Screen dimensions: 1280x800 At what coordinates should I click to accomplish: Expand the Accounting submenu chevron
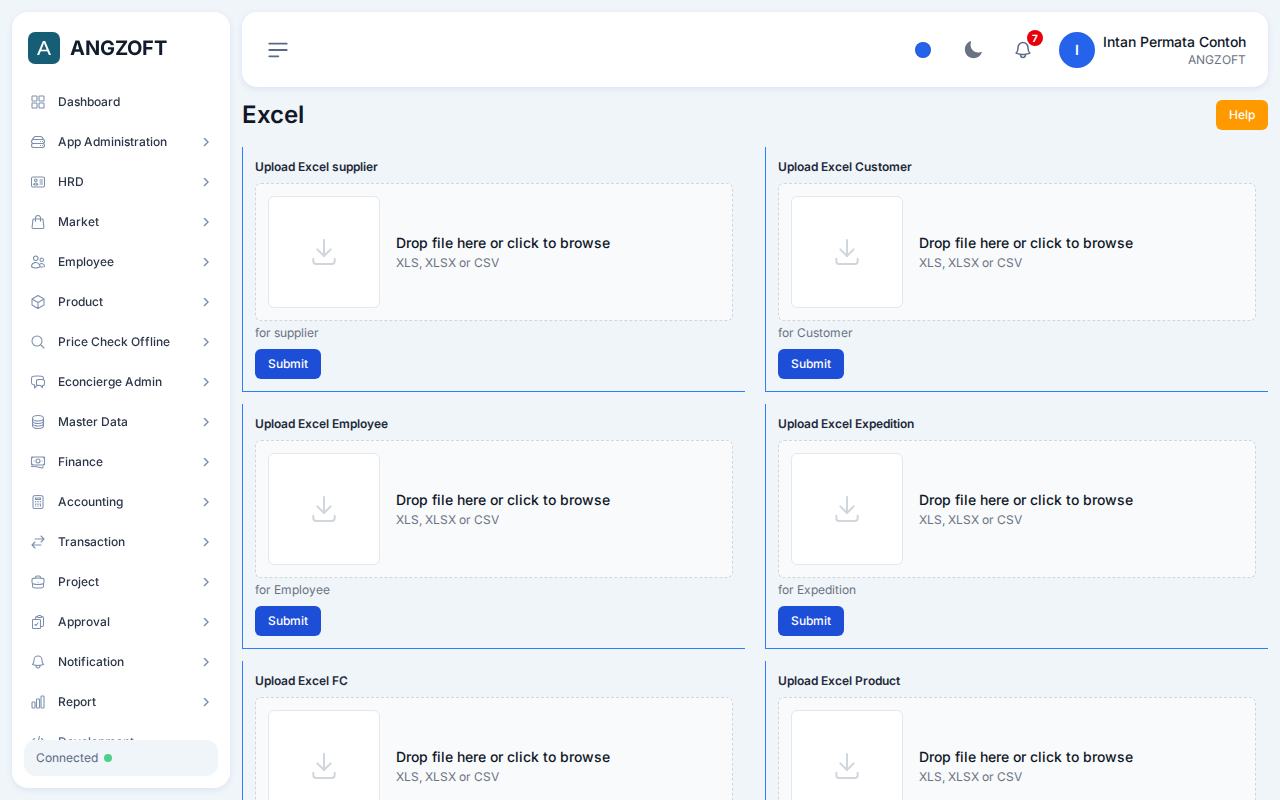(206, 502)
